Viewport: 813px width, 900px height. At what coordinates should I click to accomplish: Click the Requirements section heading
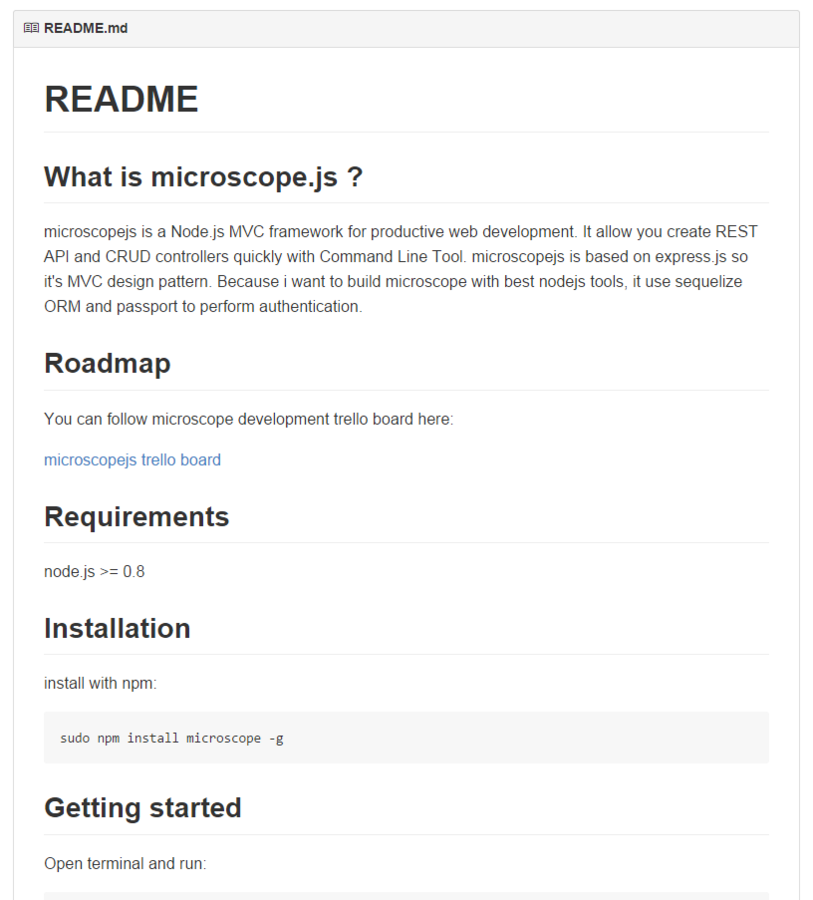(137, 516)
